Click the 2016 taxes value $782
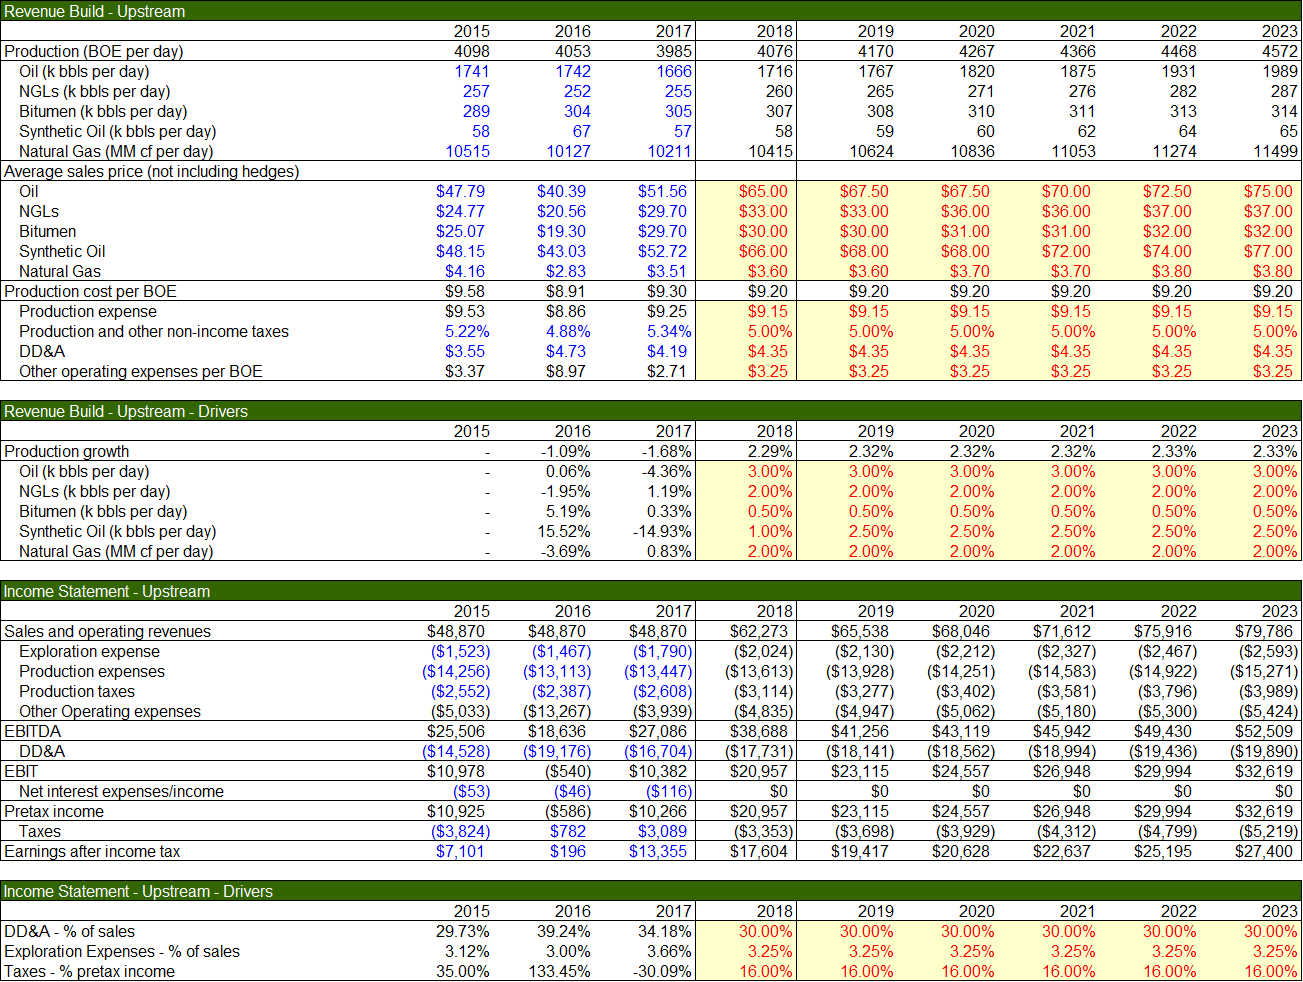1303x982 pixels. click(568, 831)
